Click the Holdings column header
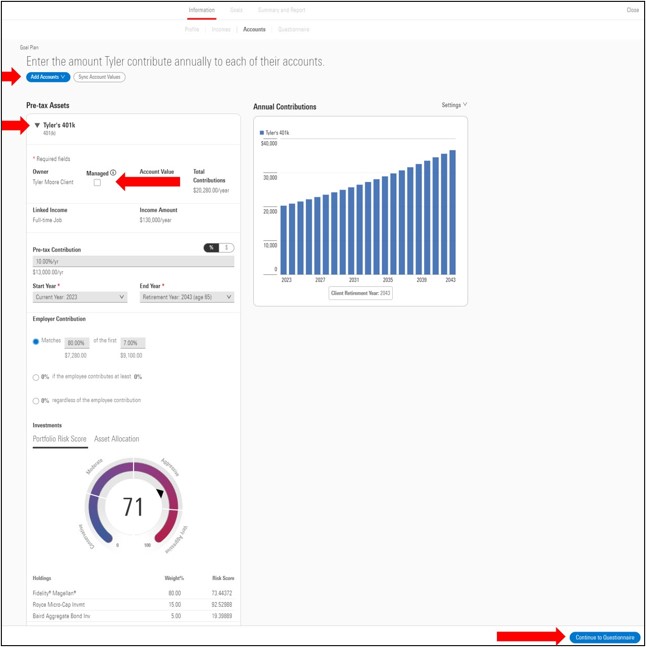Viewport: 646px width, 647px height. (42, 578)
